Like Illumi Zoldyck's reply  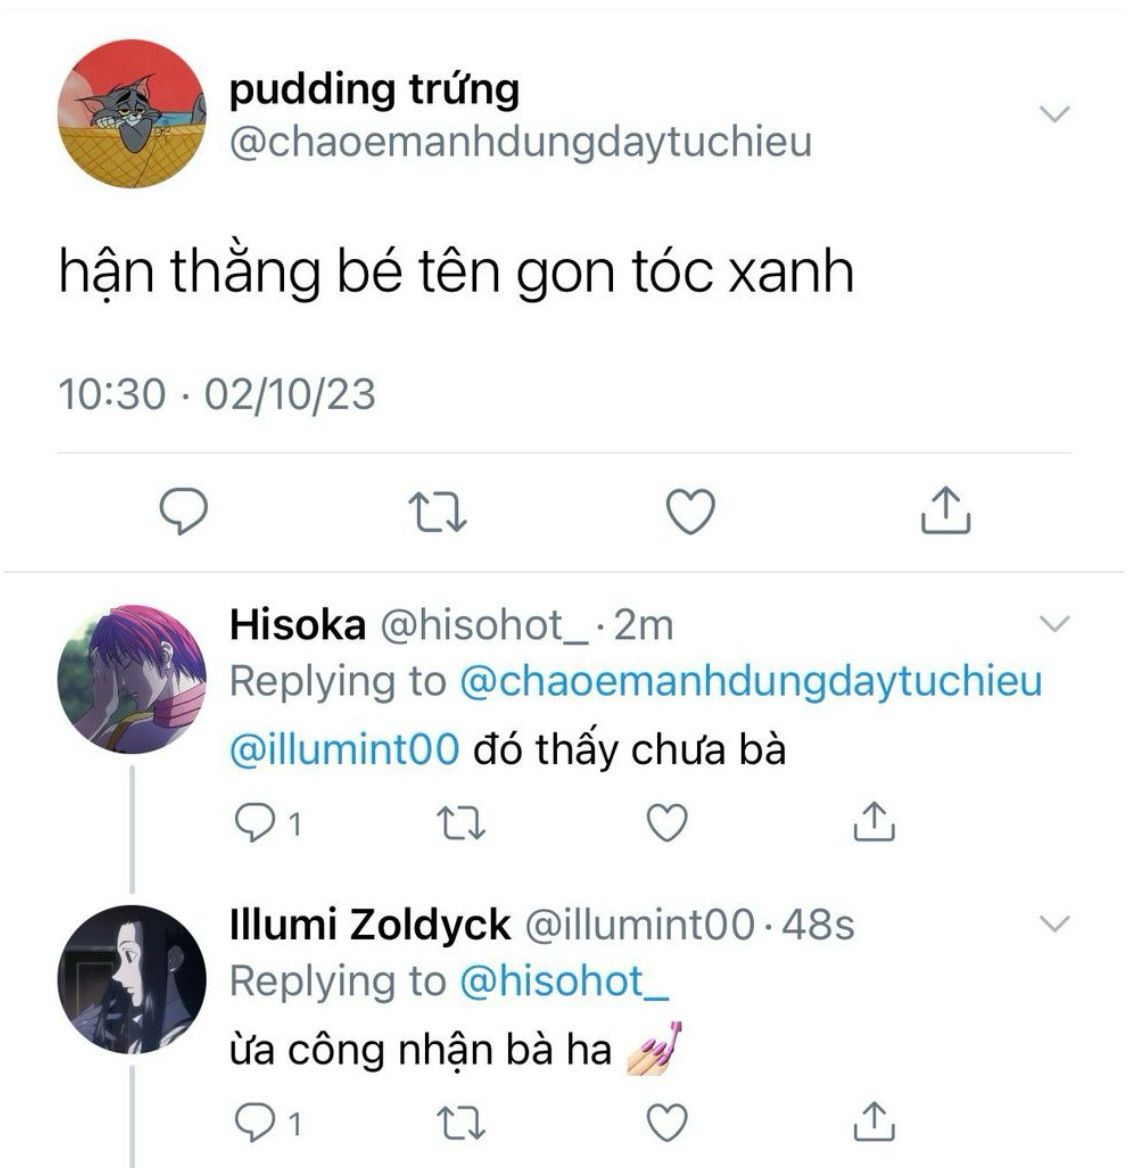(x=667, y=1123)
